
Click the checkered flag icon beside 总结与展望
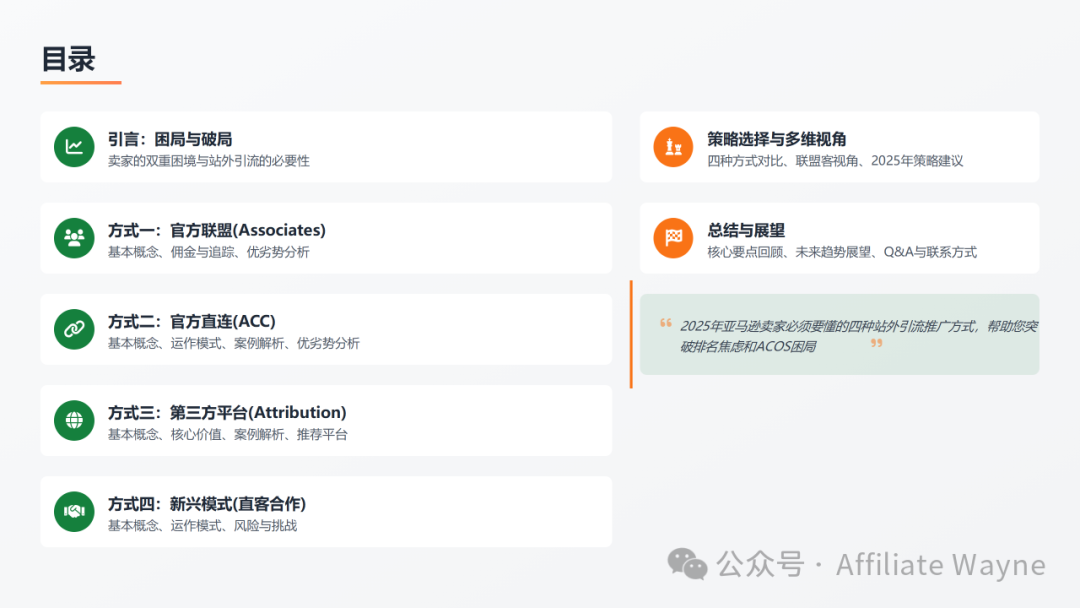[x=673, y=238]
